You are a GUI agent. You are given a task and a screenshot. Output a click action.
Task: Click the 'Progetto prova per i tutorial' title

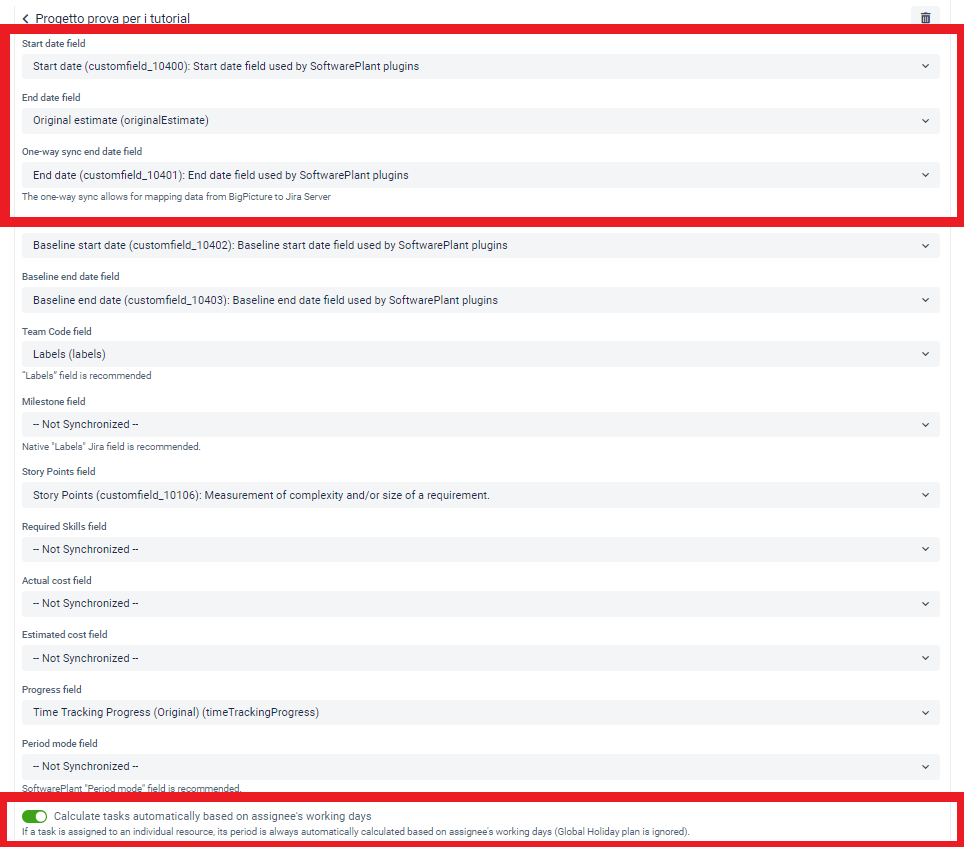pos(113,18)
